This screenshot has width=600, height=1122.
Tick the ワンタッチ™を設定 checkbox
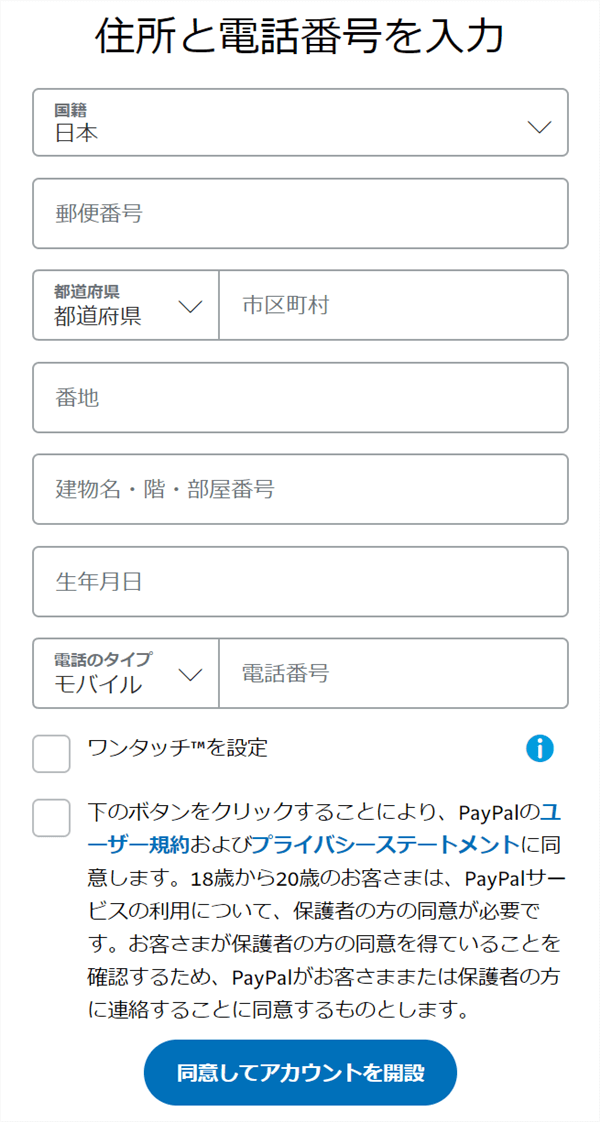[x=51, y=754]
